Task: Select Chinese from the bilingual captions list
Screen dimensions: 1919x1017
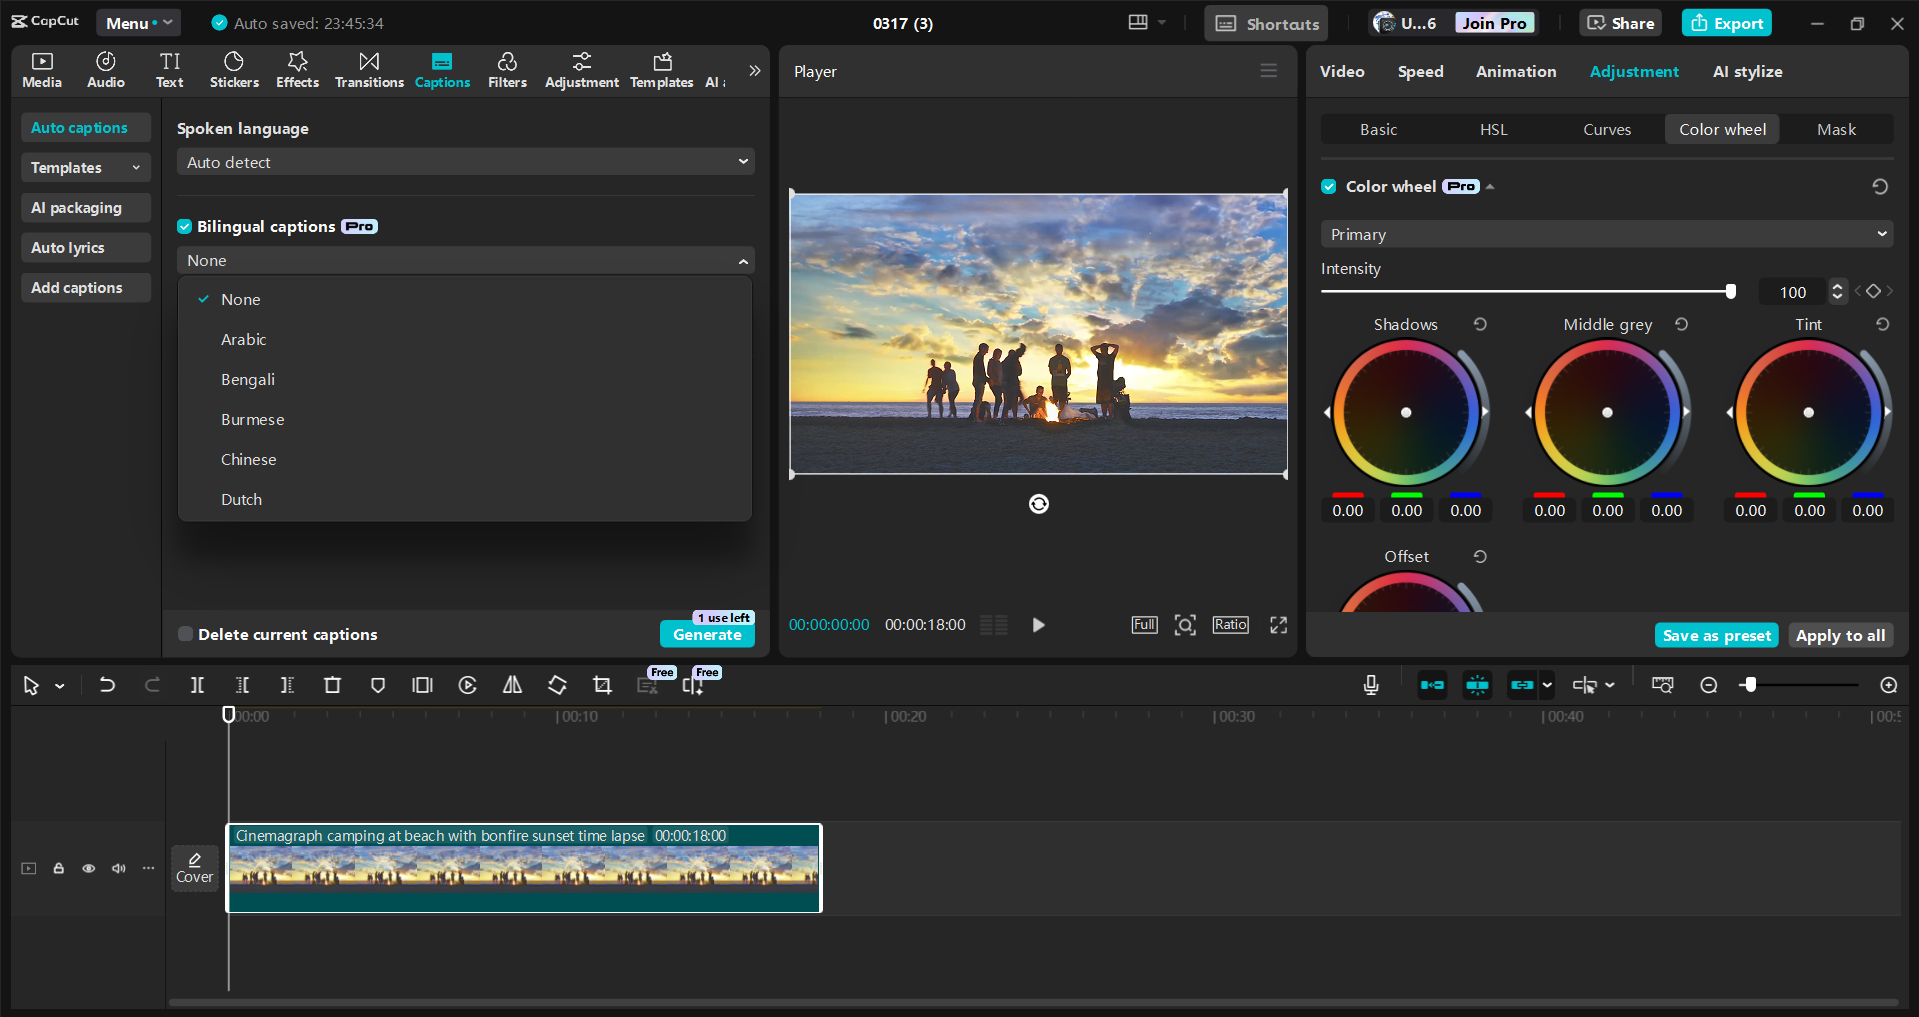Action: 248,459
